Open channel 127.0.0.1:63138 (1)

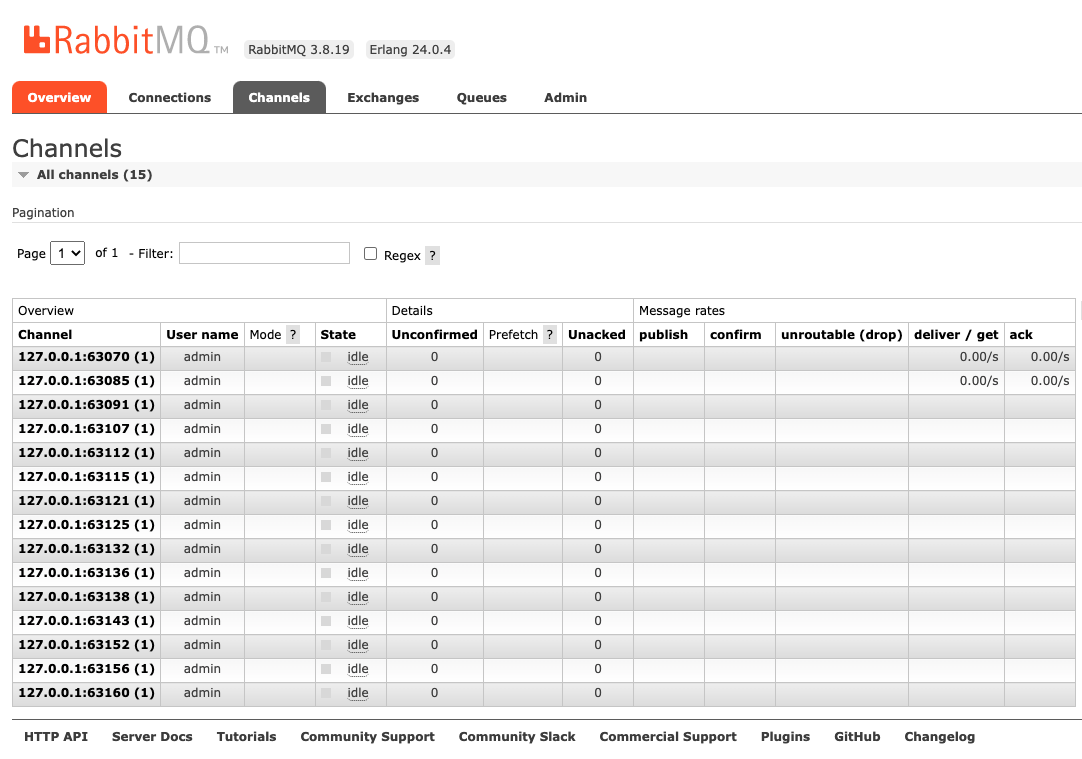(86, 597)
